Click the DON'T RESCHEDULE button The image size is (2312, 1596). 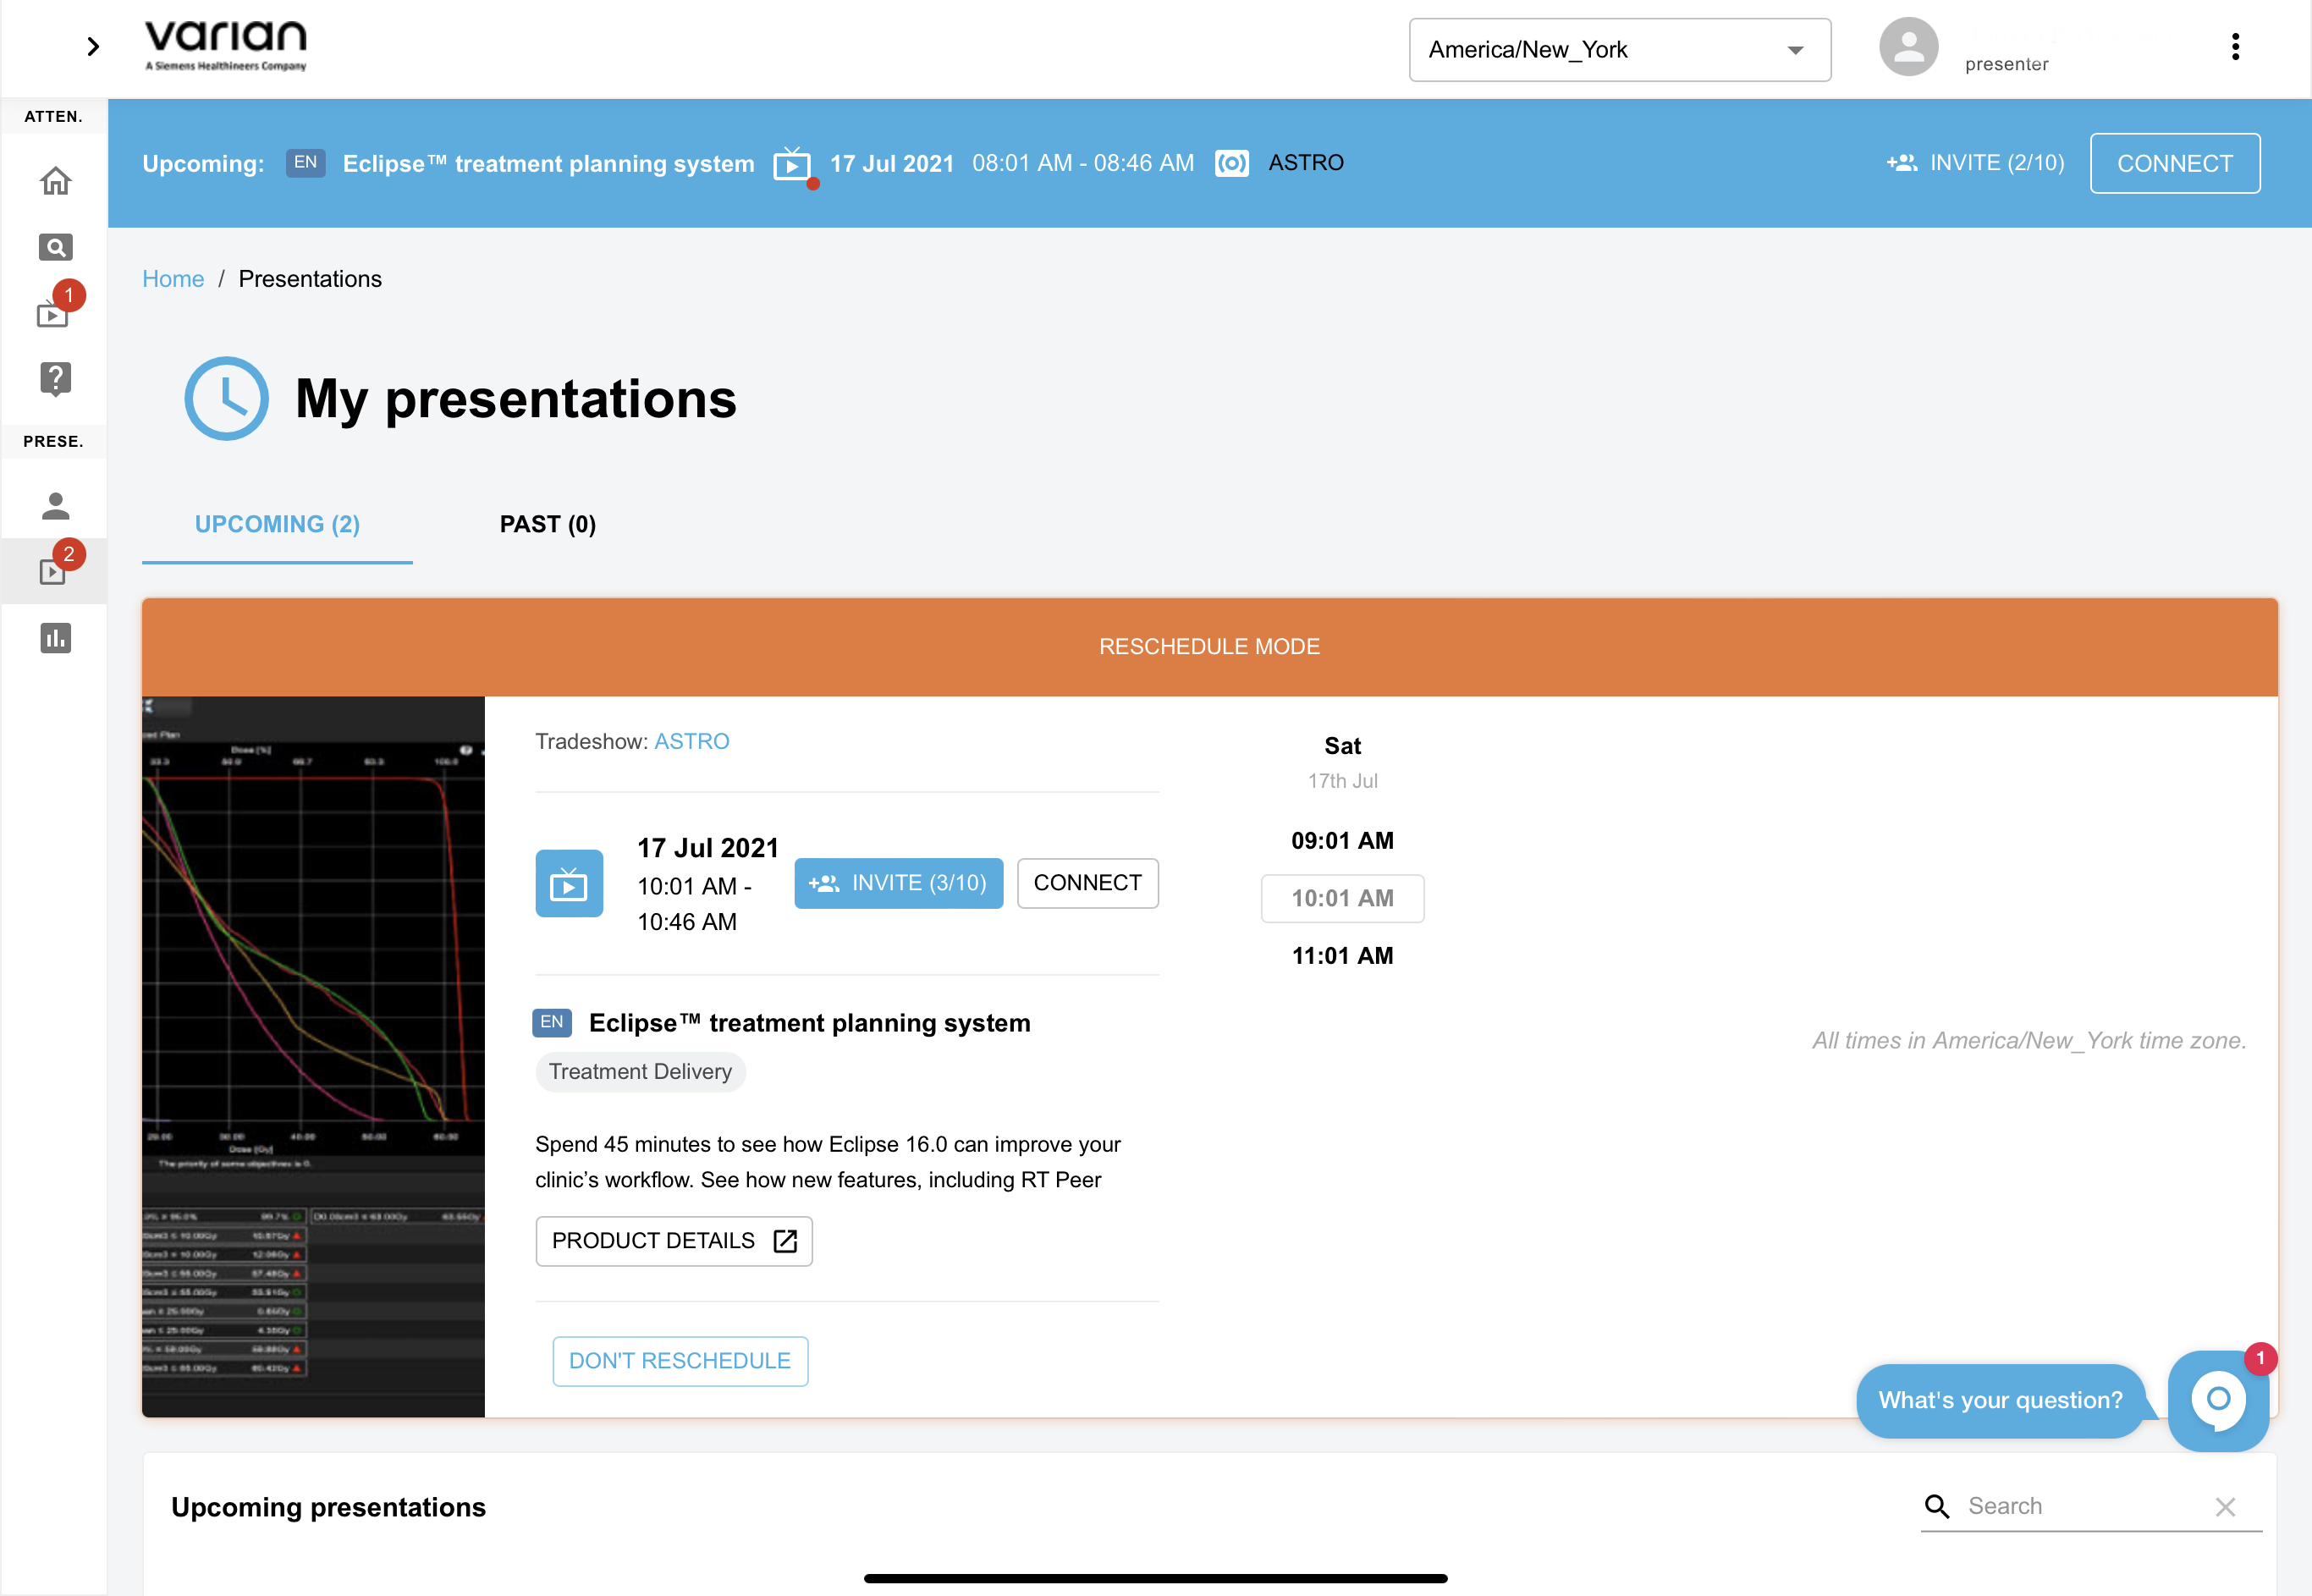pyautogui.click(x=680, y=1361)
